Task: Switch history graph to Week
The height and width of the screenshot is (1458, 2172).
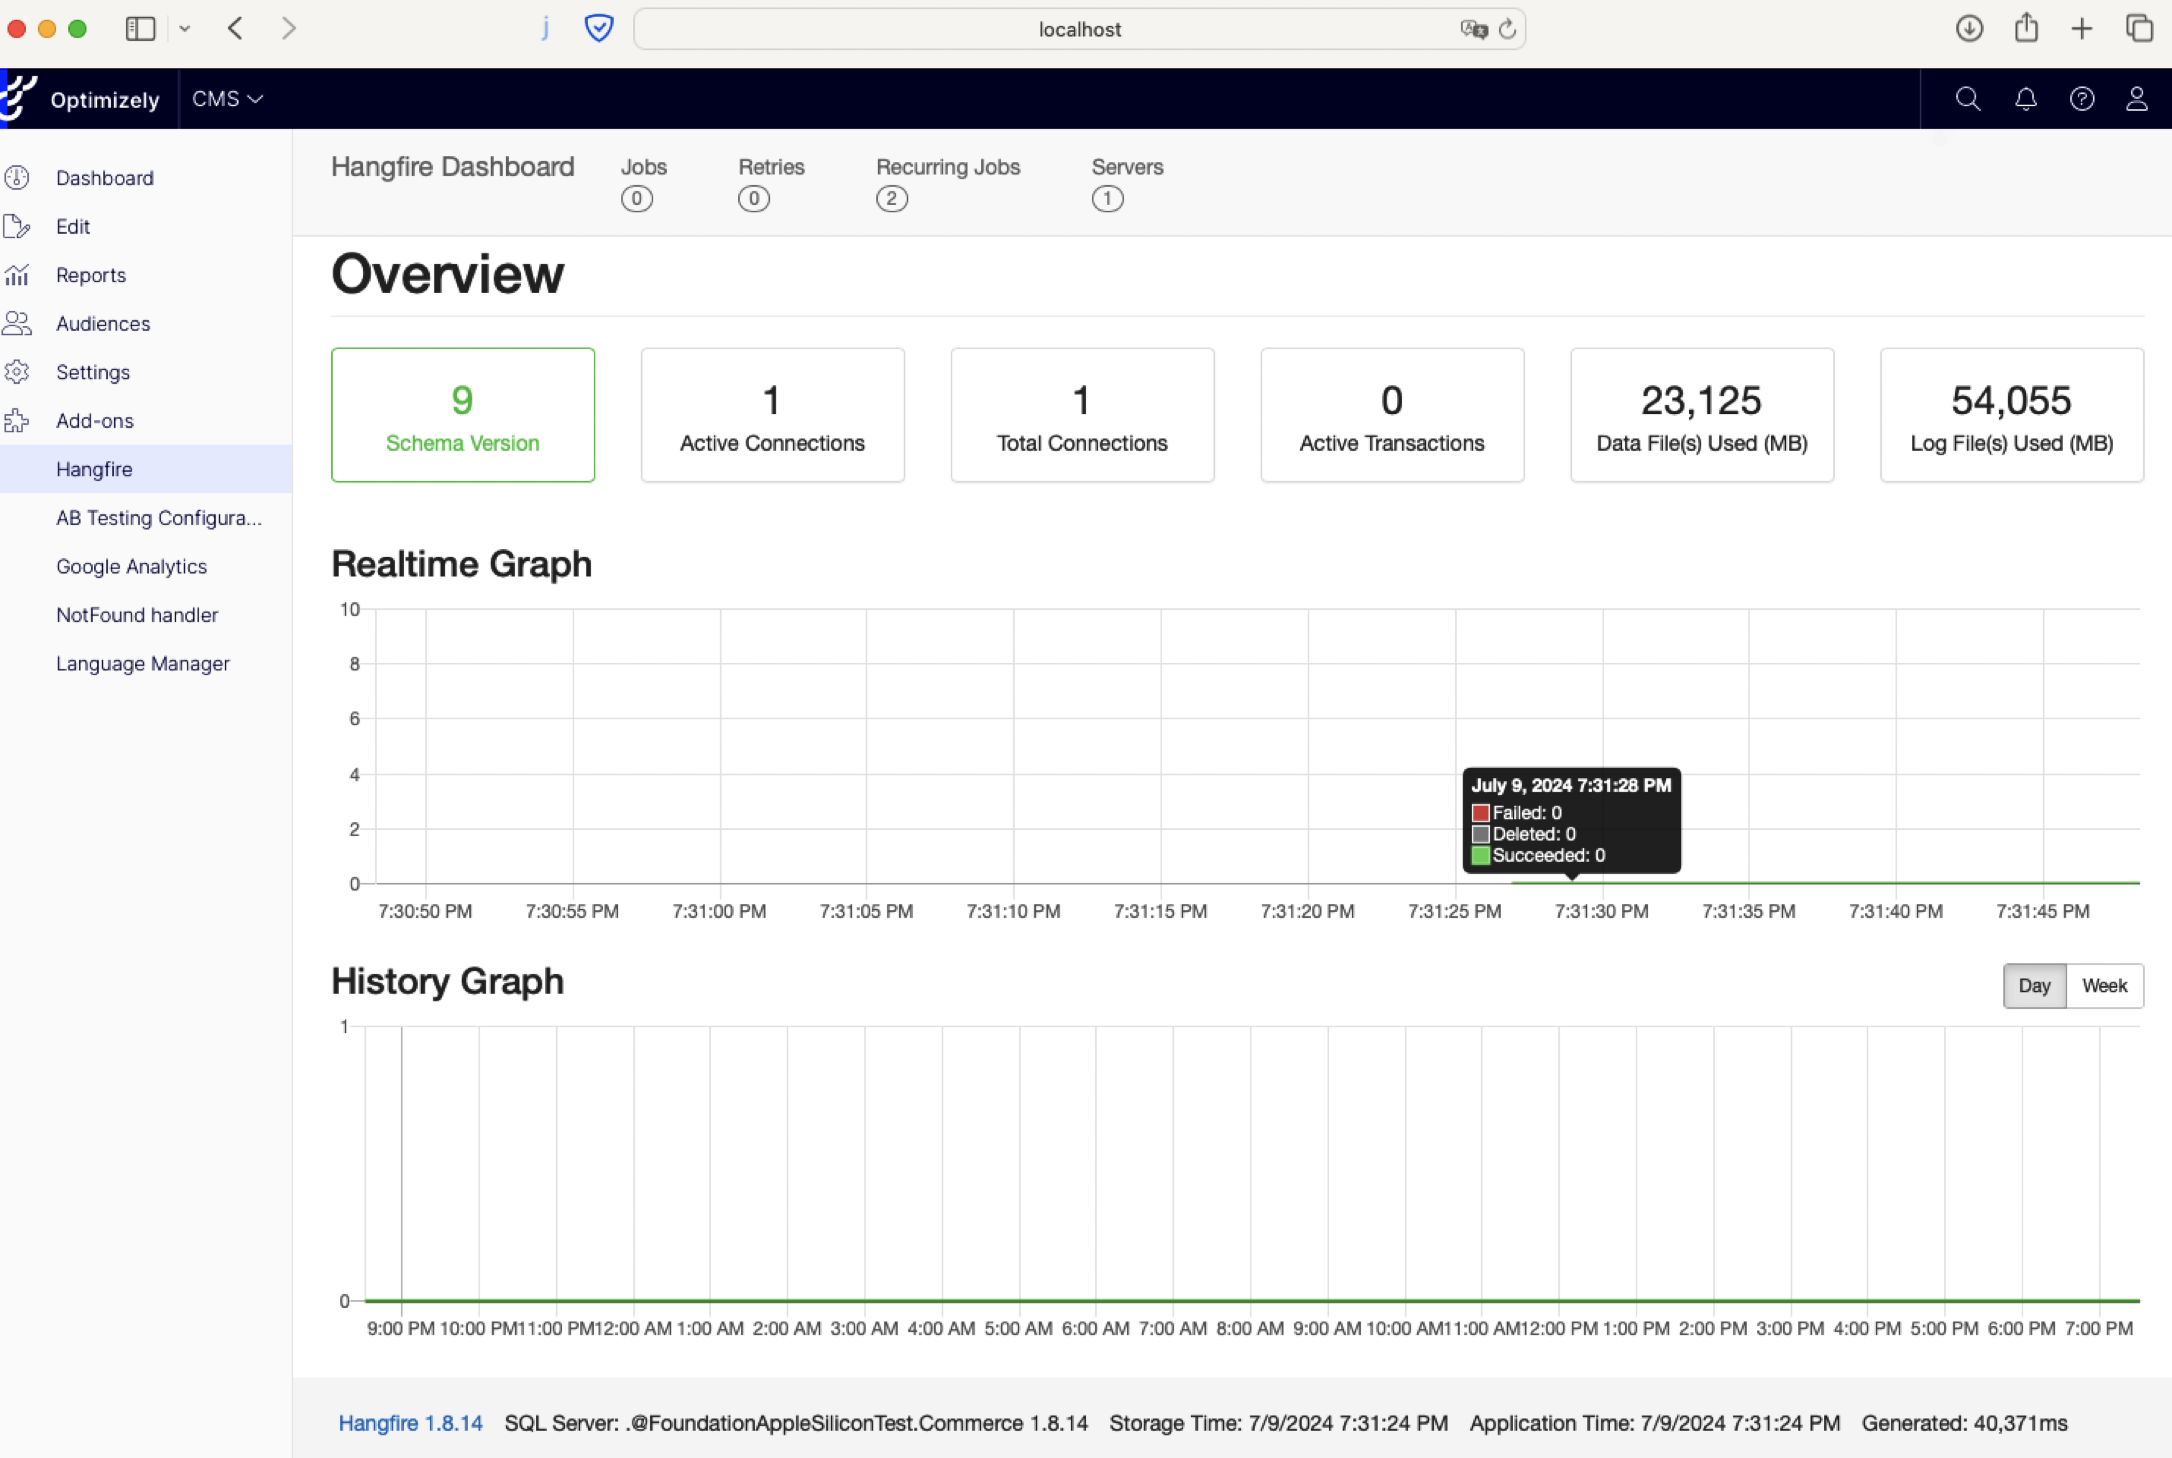Action: [2104, 986]
